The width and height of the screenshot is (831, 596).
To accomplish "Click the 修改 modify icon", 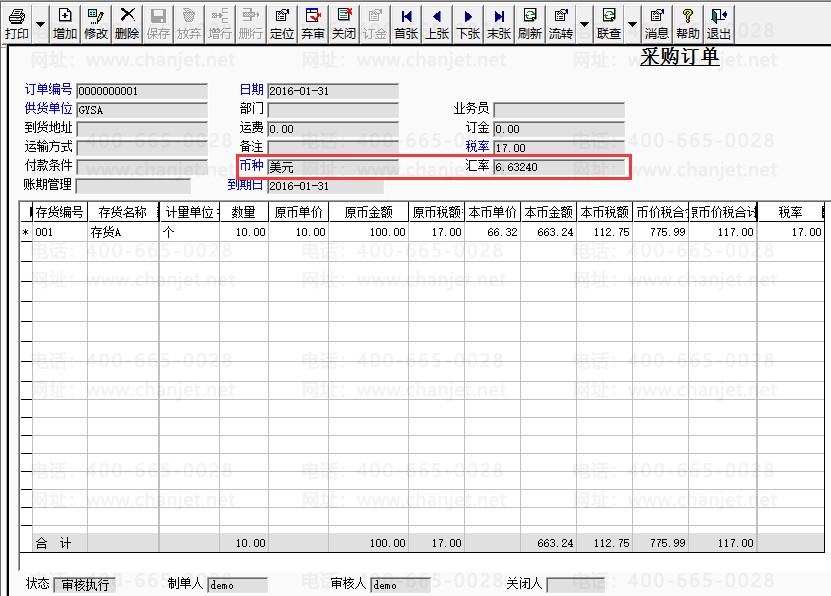I will pyautogui.click(x=94, y=22).
